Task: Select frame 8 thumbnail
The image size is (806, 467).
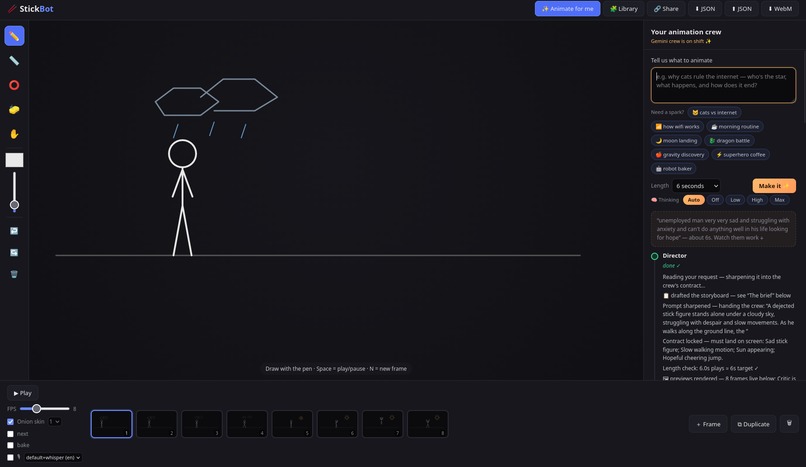Action: click(x=428, y=424)
